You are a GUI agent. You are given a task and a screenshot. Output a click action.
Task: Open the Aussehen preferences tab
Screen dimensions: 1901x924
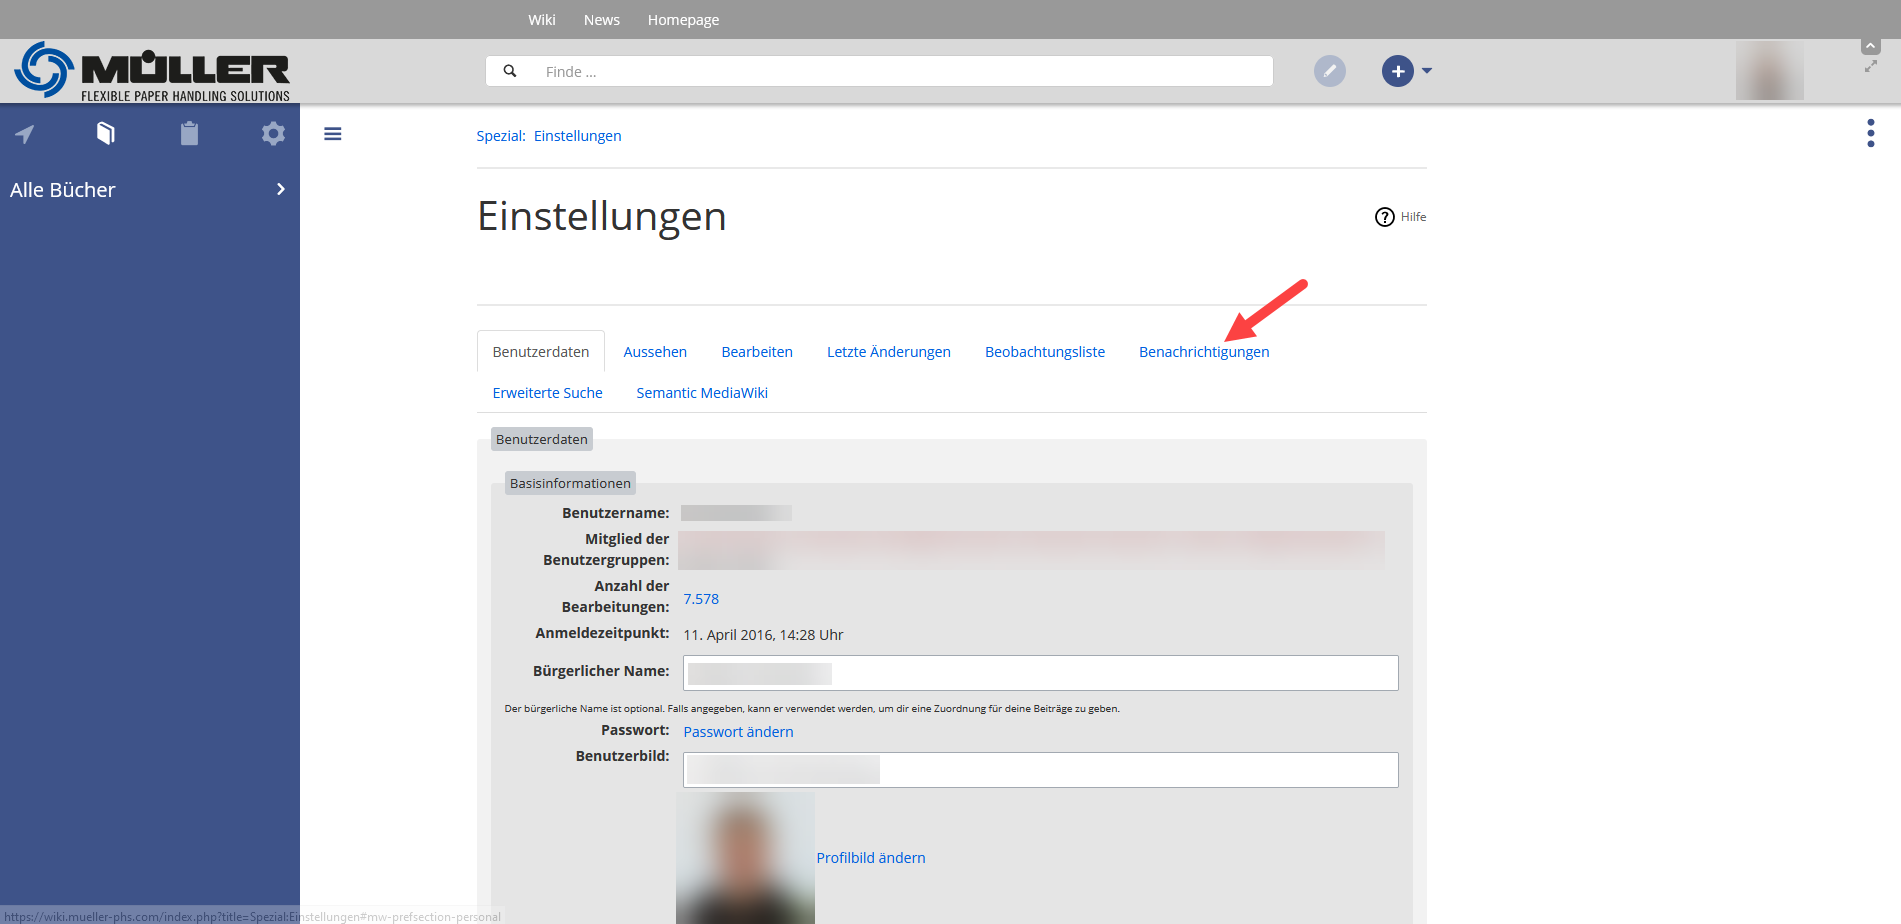(x=655, y=352)
